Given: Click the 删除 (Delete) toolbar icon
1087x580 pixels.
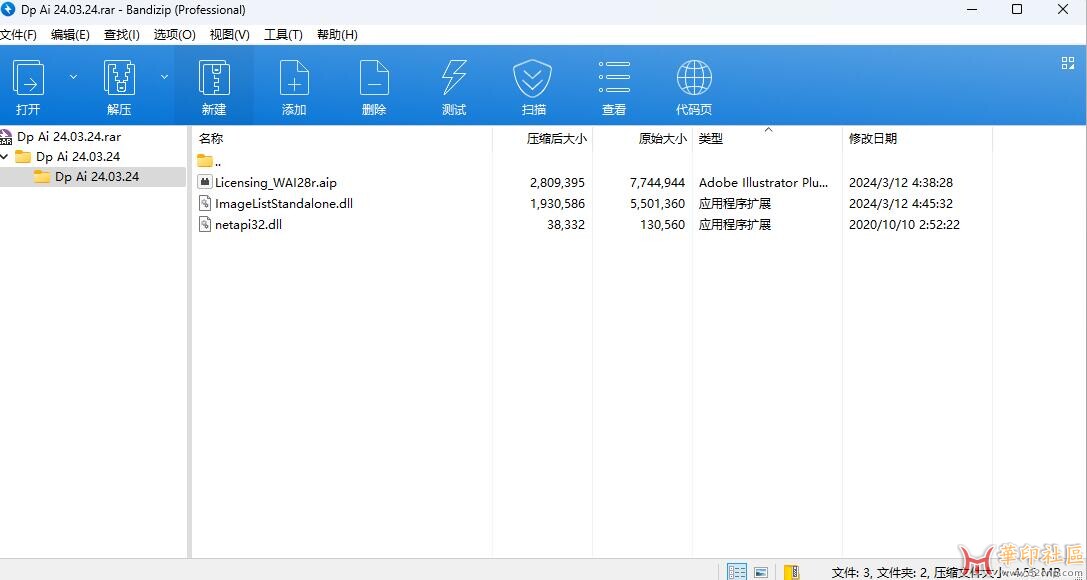Looking at the screenshot, I should (374, 86).
